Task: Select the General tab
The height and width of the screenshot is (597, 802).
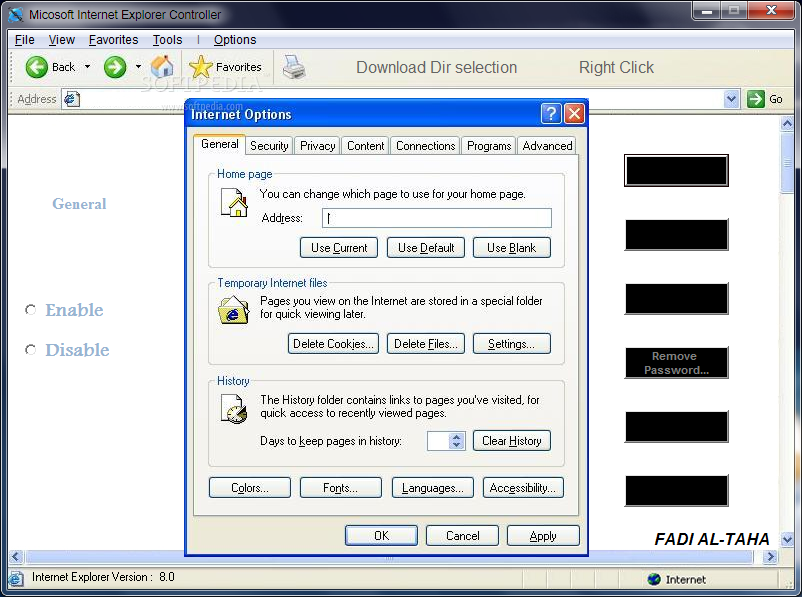Action: tap(219, 144)
